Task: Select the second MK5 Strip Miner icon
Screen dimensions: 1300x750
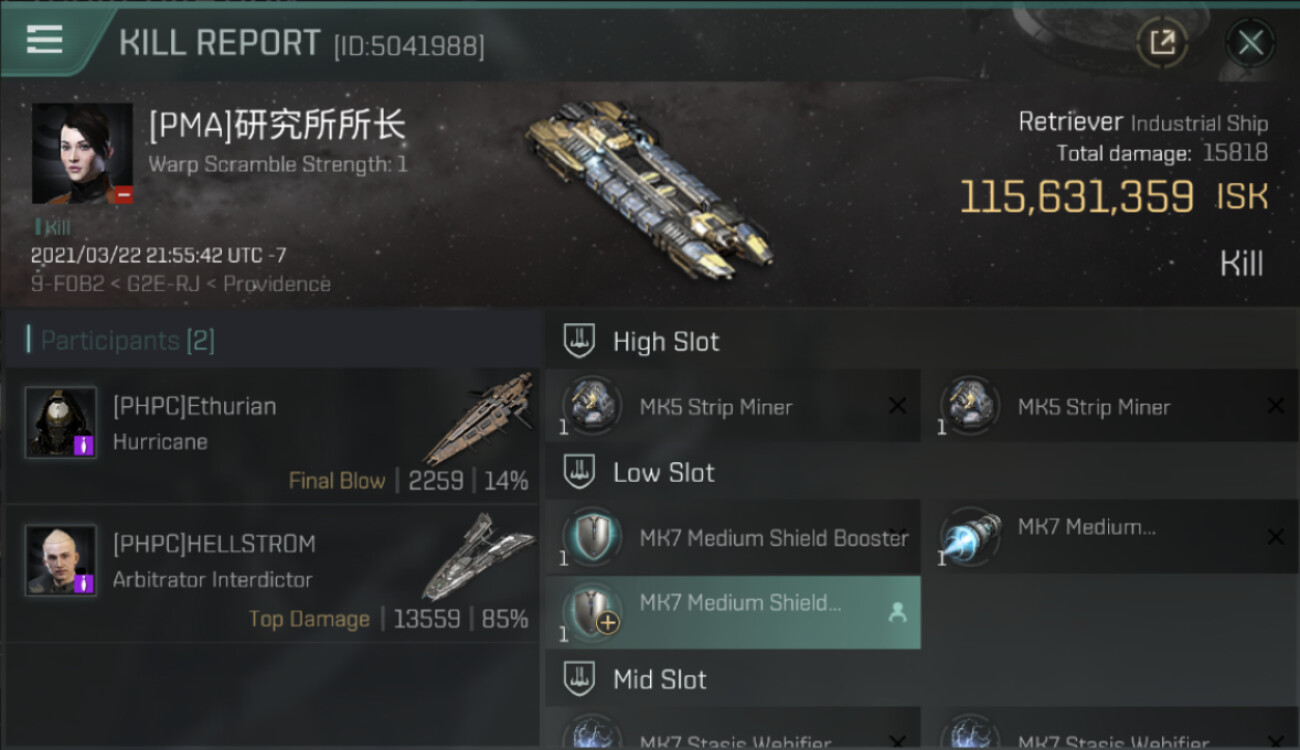Action: (x=970, y=405)
